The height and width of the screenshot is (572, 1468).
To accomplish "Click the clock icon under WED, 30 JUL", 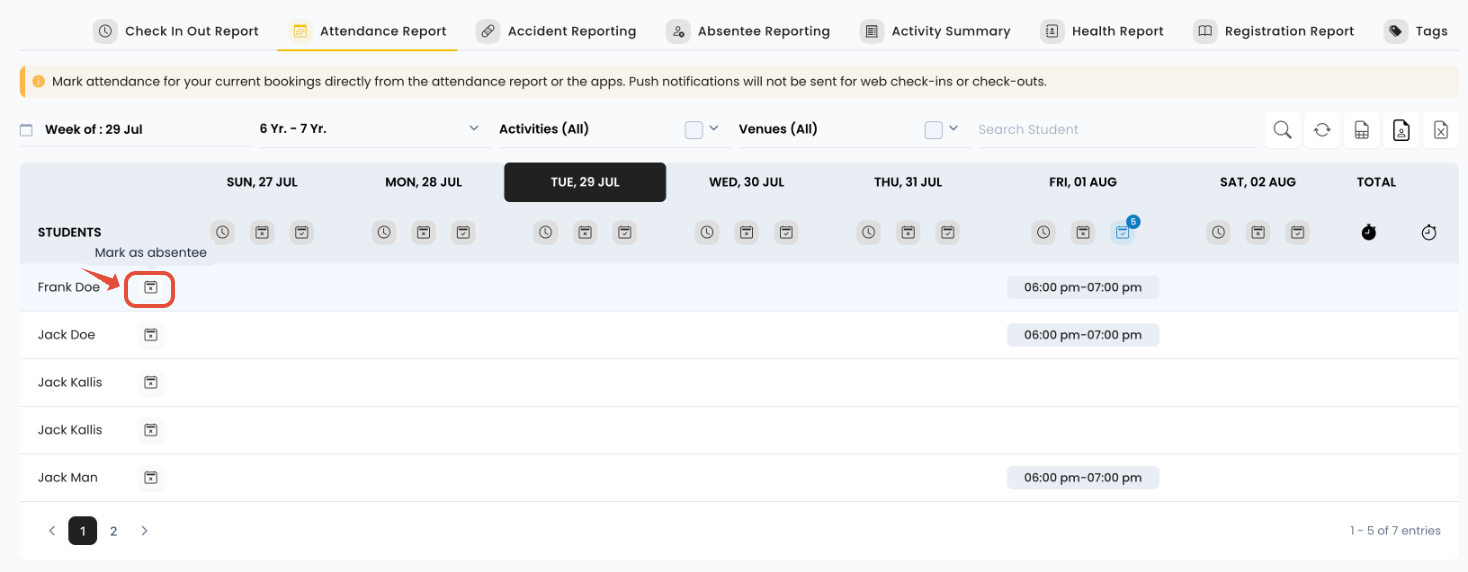I will tap(707, 232).
